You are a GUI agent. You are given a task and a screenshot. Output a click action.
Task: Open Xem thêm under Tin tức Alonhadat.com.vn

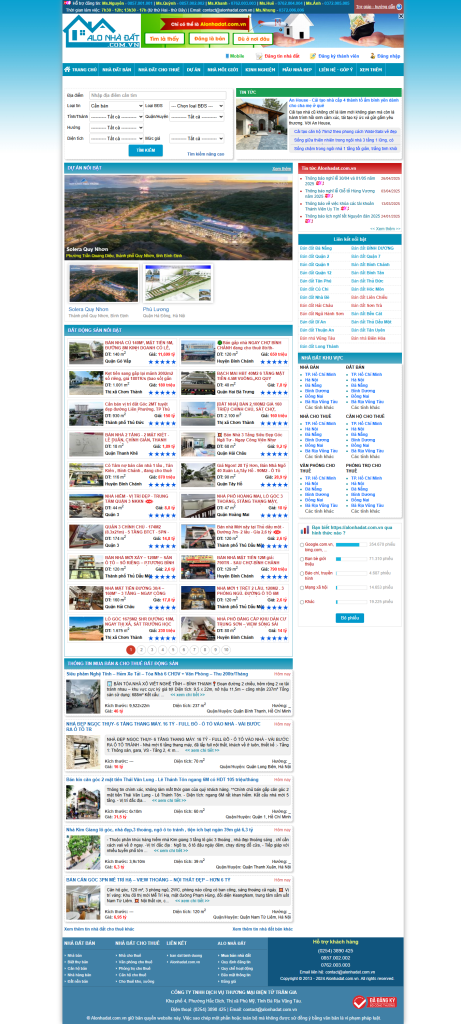(x=385, y=229)
